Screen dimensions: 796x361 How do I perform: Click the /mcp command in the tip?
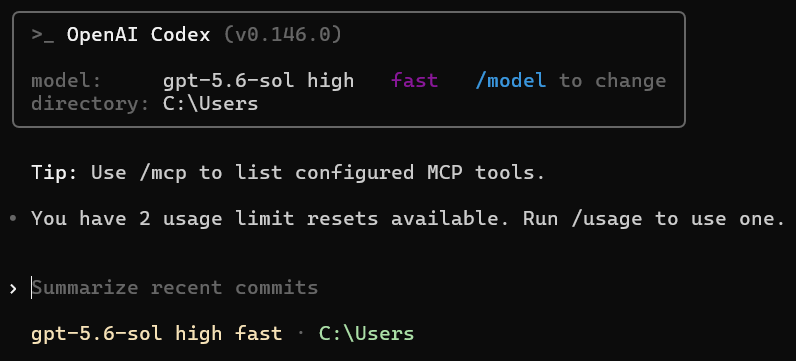pos(162,173)
